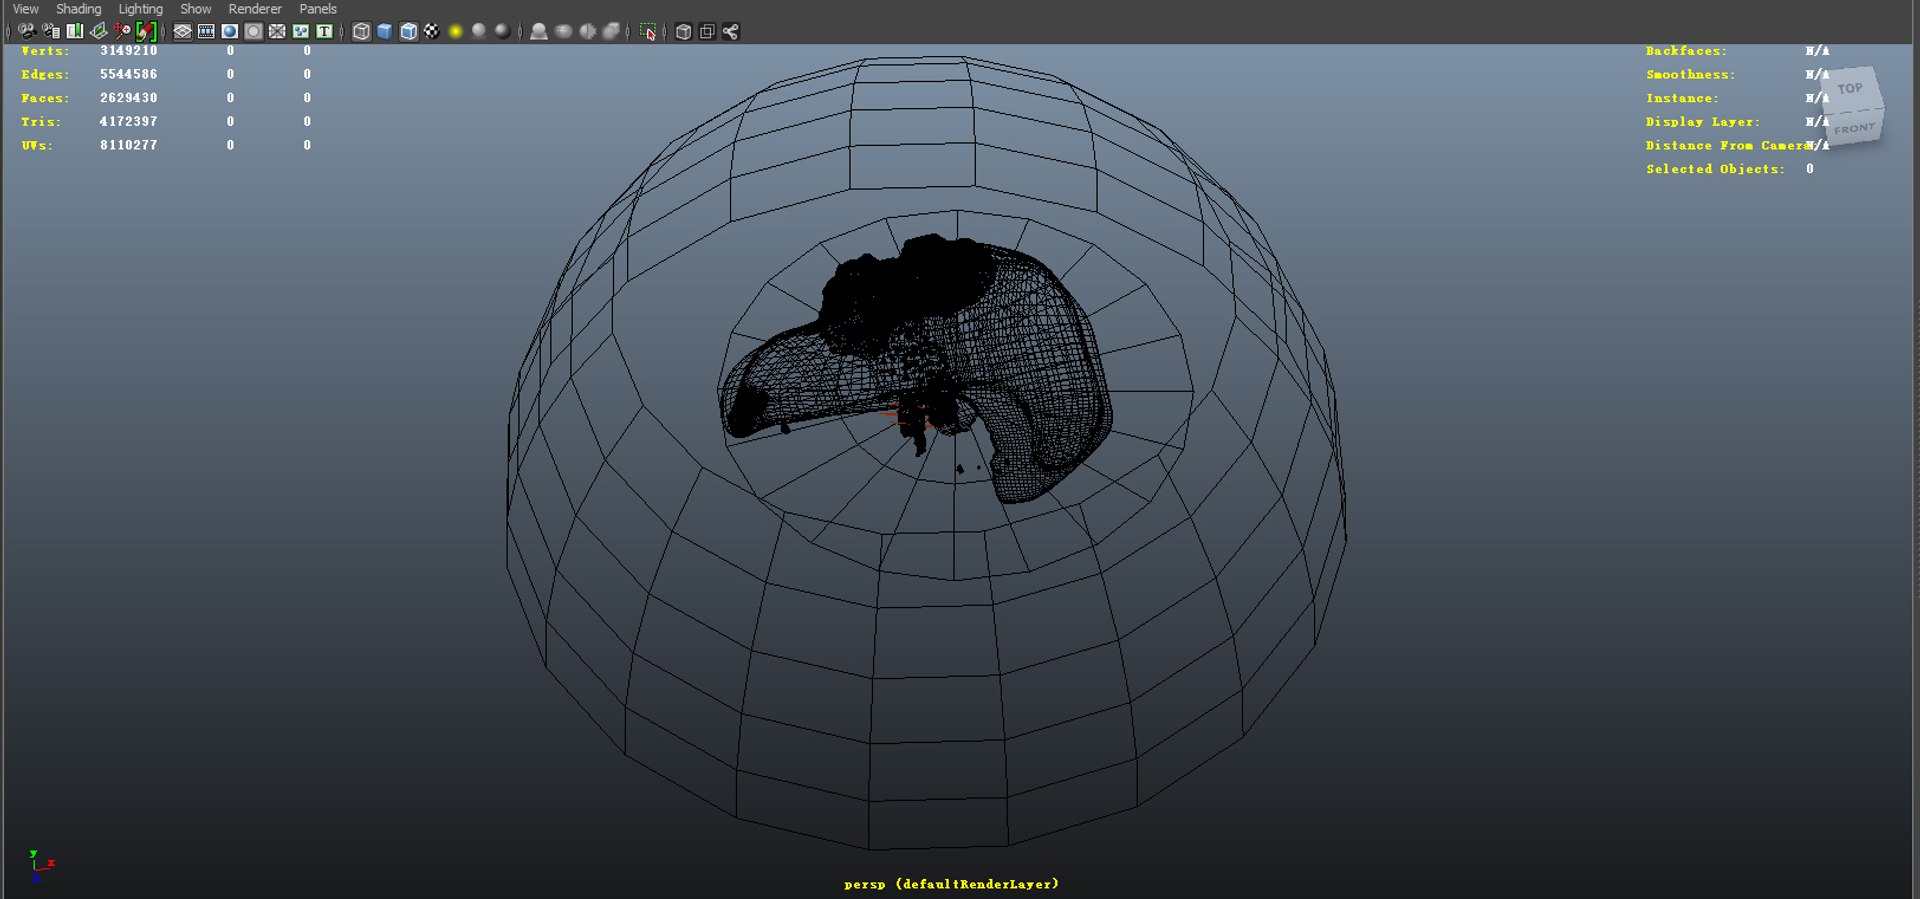Toggle the X-Ray Joints icon
This screenshot has width=1920, height=899.
click(731, 32)
